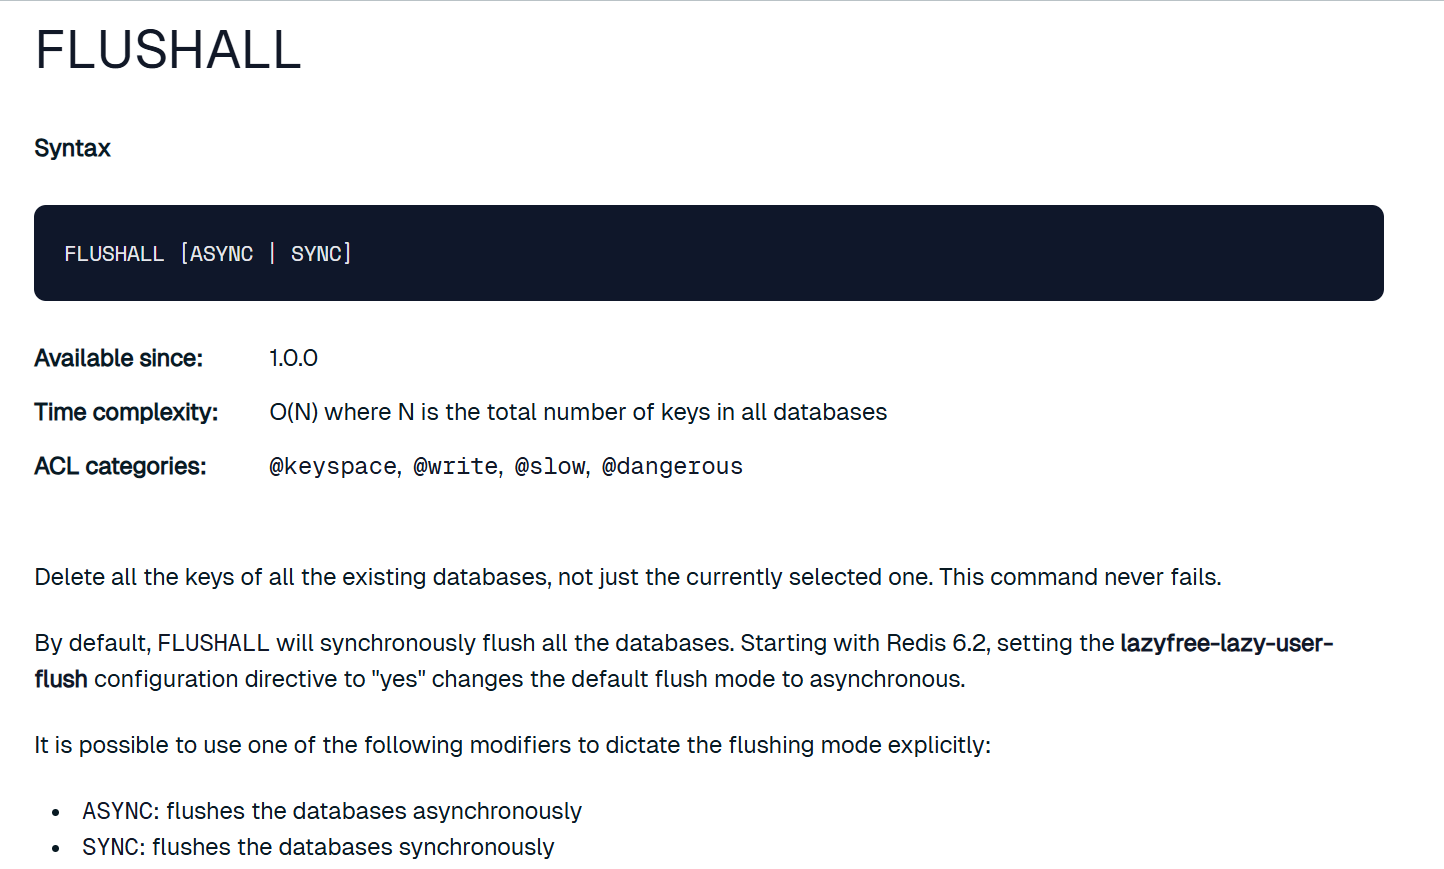
Task: Click the ASYNC bullet list item
Action: [332, 811]
